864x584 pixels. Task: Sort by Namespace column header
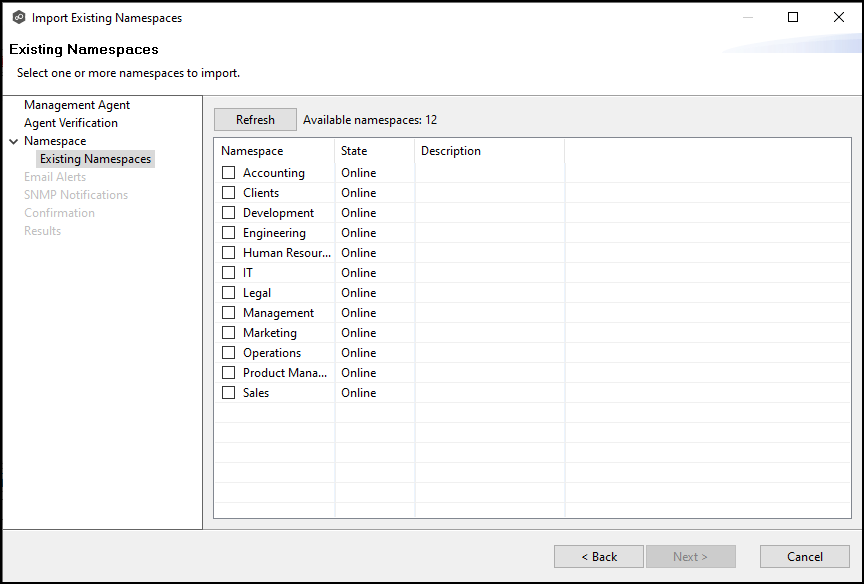coord(252,151)
